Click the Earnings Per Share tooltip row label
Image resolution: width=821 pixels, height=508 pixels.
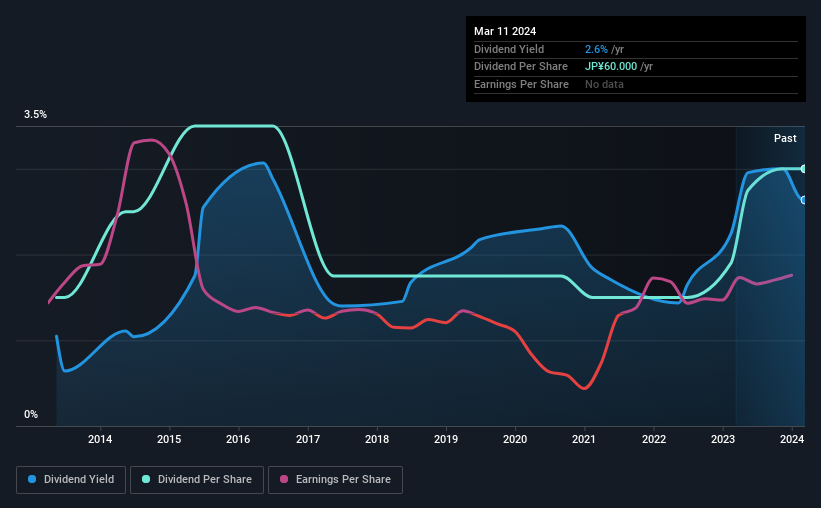521,84
